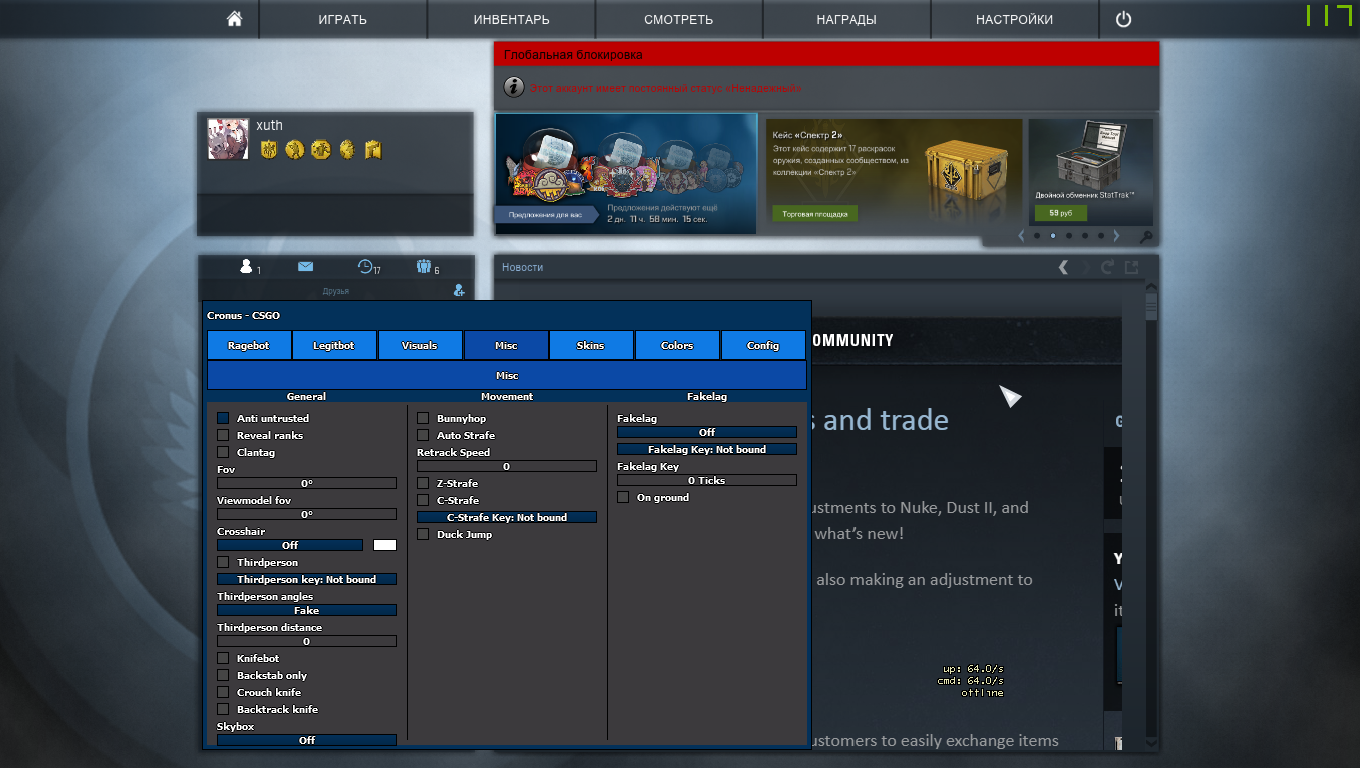
Task: Go forward in the news browser
Action: pyautogui.click(x=1087, y=267)
